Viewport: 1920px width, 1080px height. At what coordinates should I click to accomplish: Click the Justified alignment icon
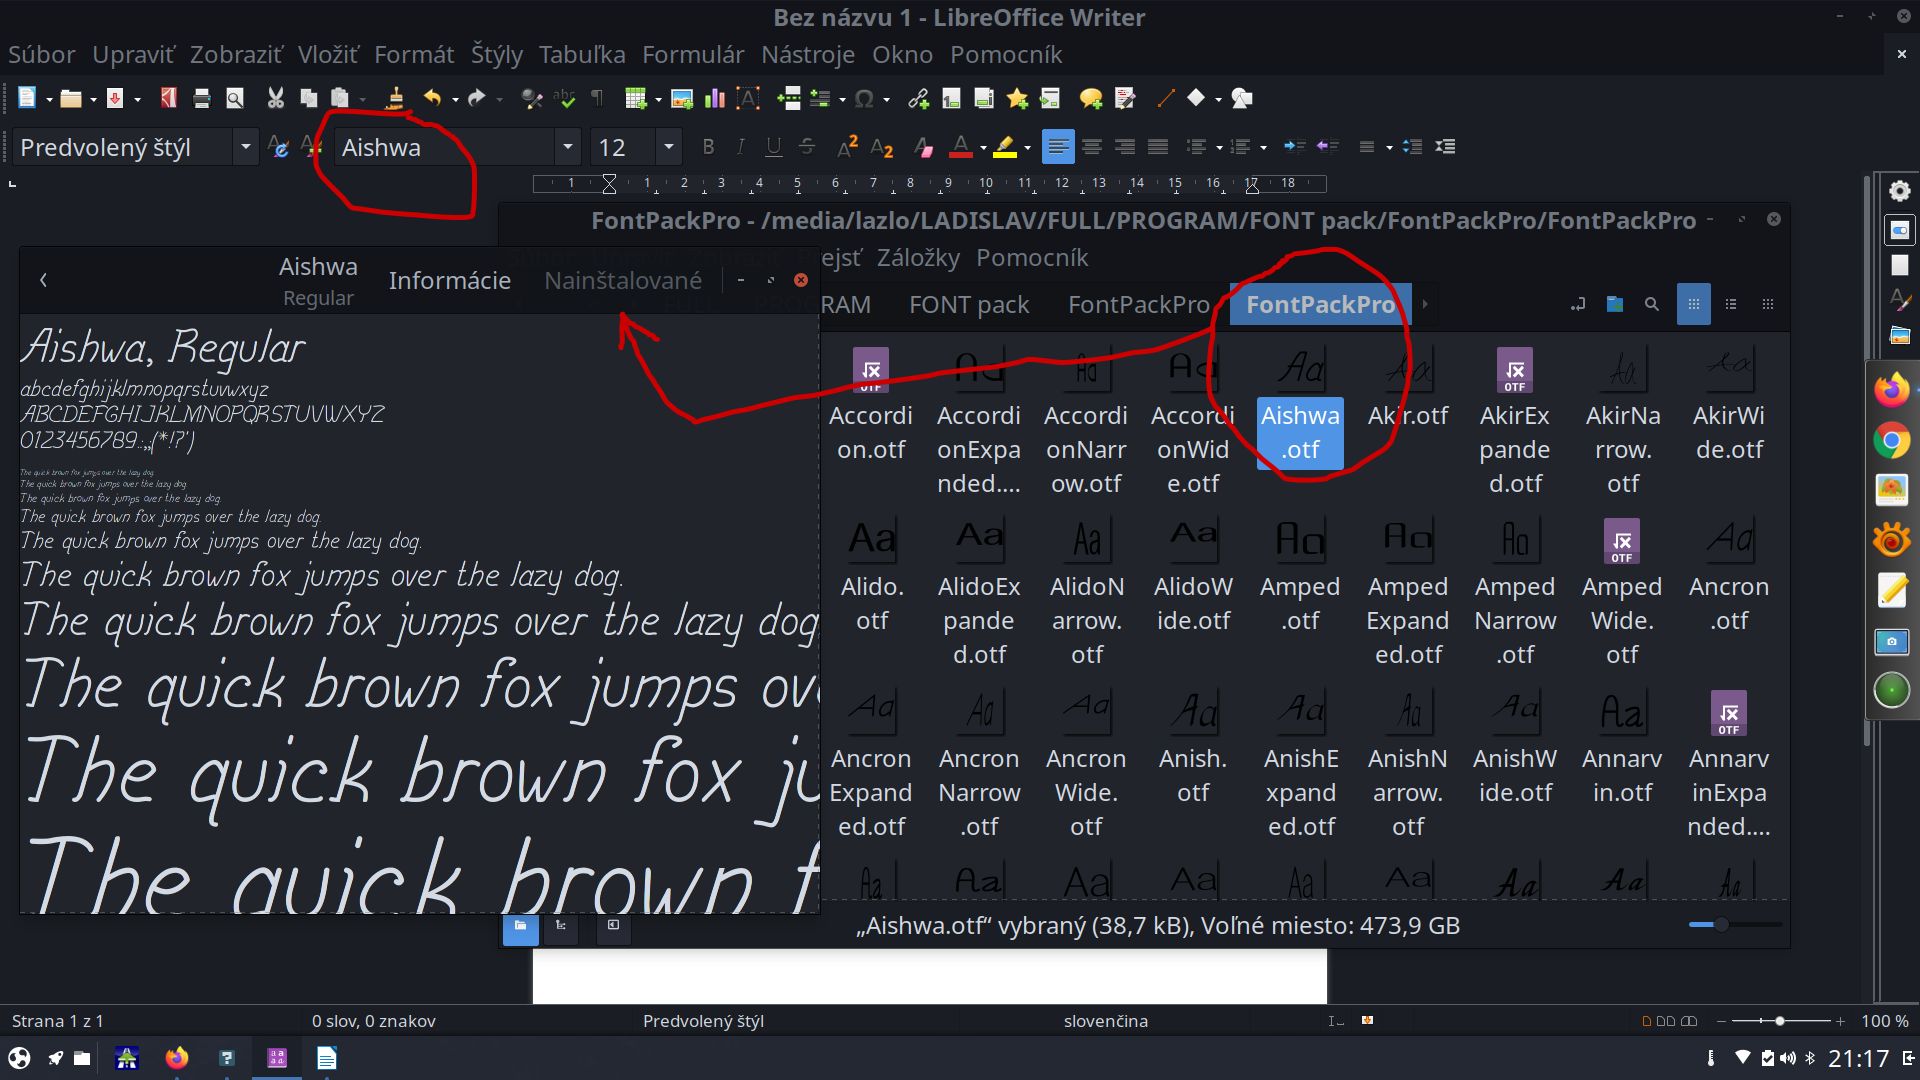[x=1157, y=147]
